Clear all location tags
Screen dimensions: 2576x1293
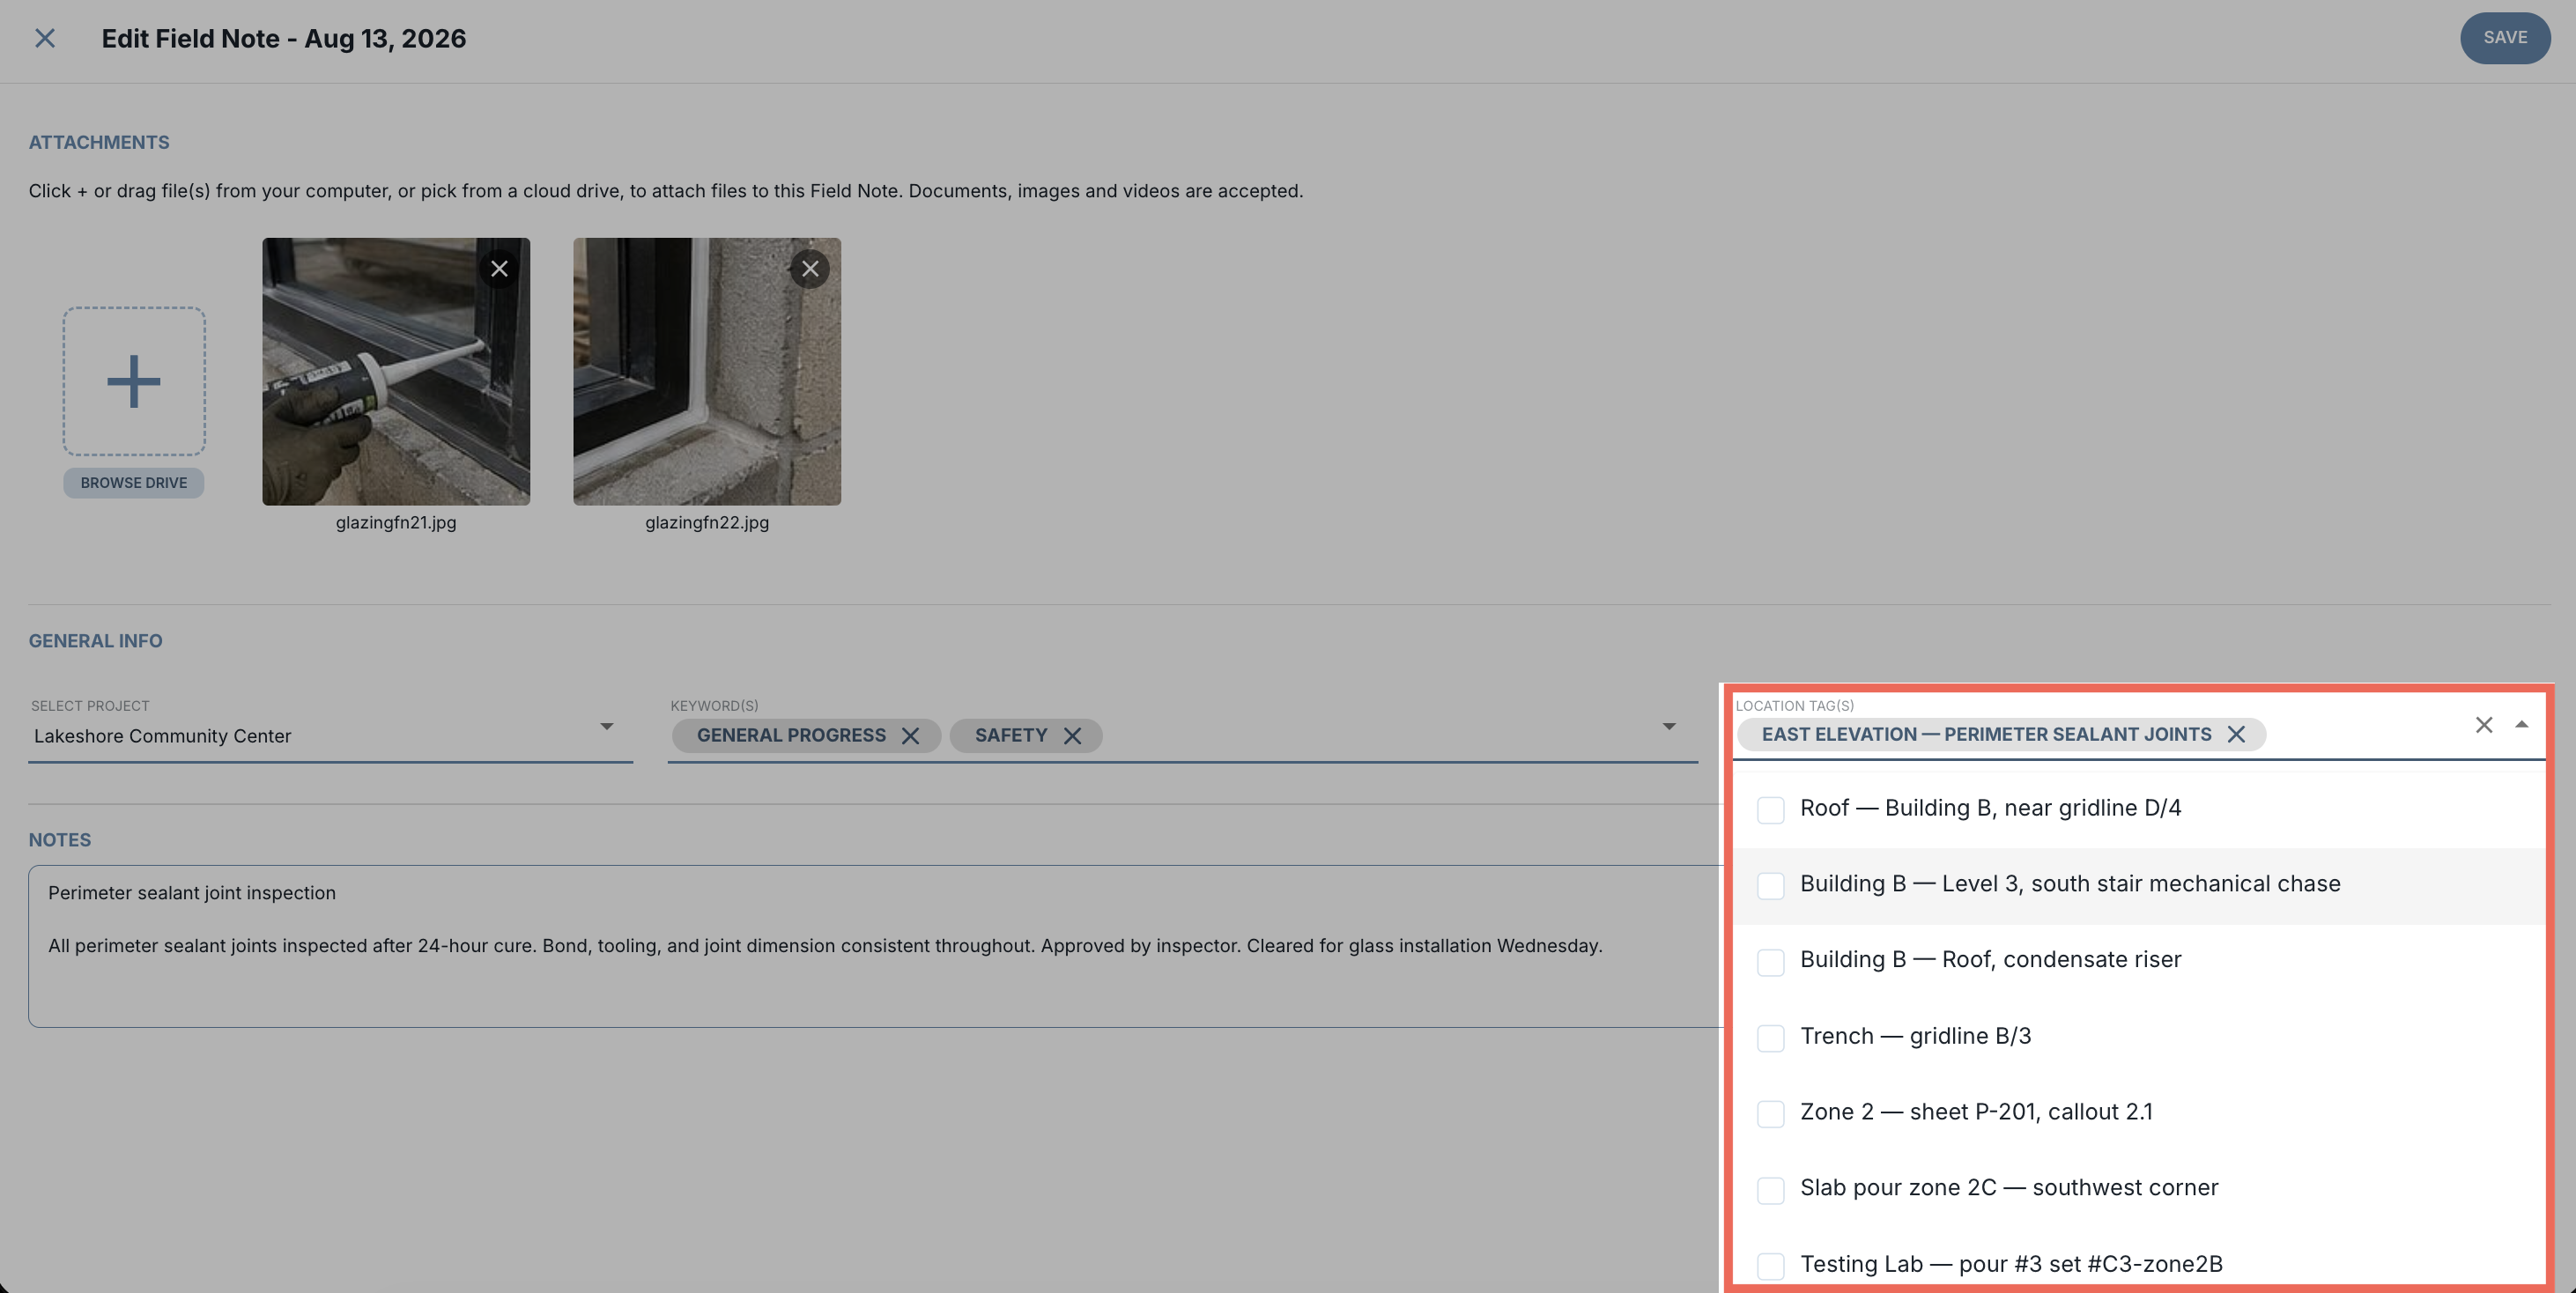click(2484, 725)
